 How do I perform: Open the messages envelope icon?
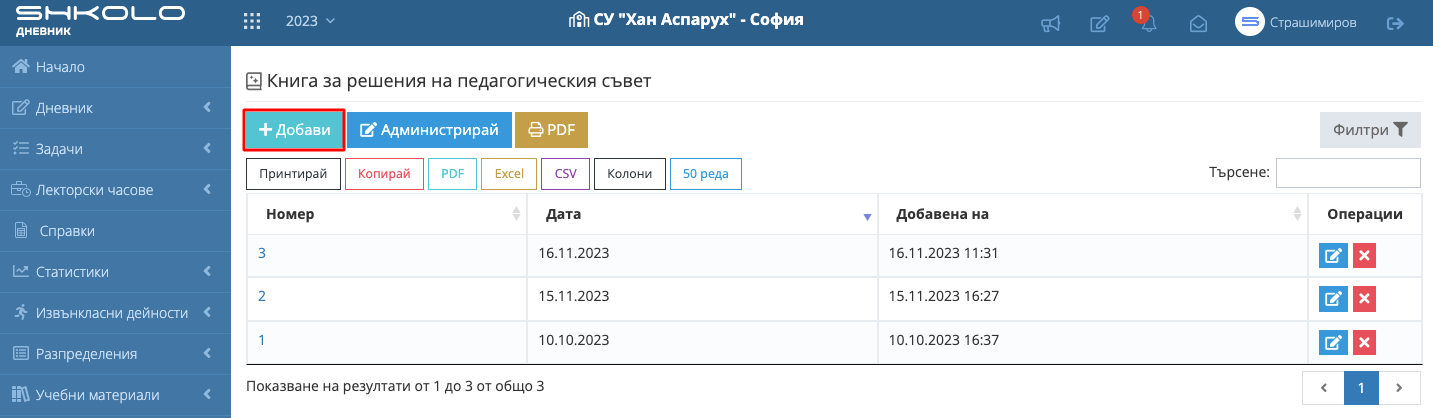pyautogui.click(x=1198, y=22)
